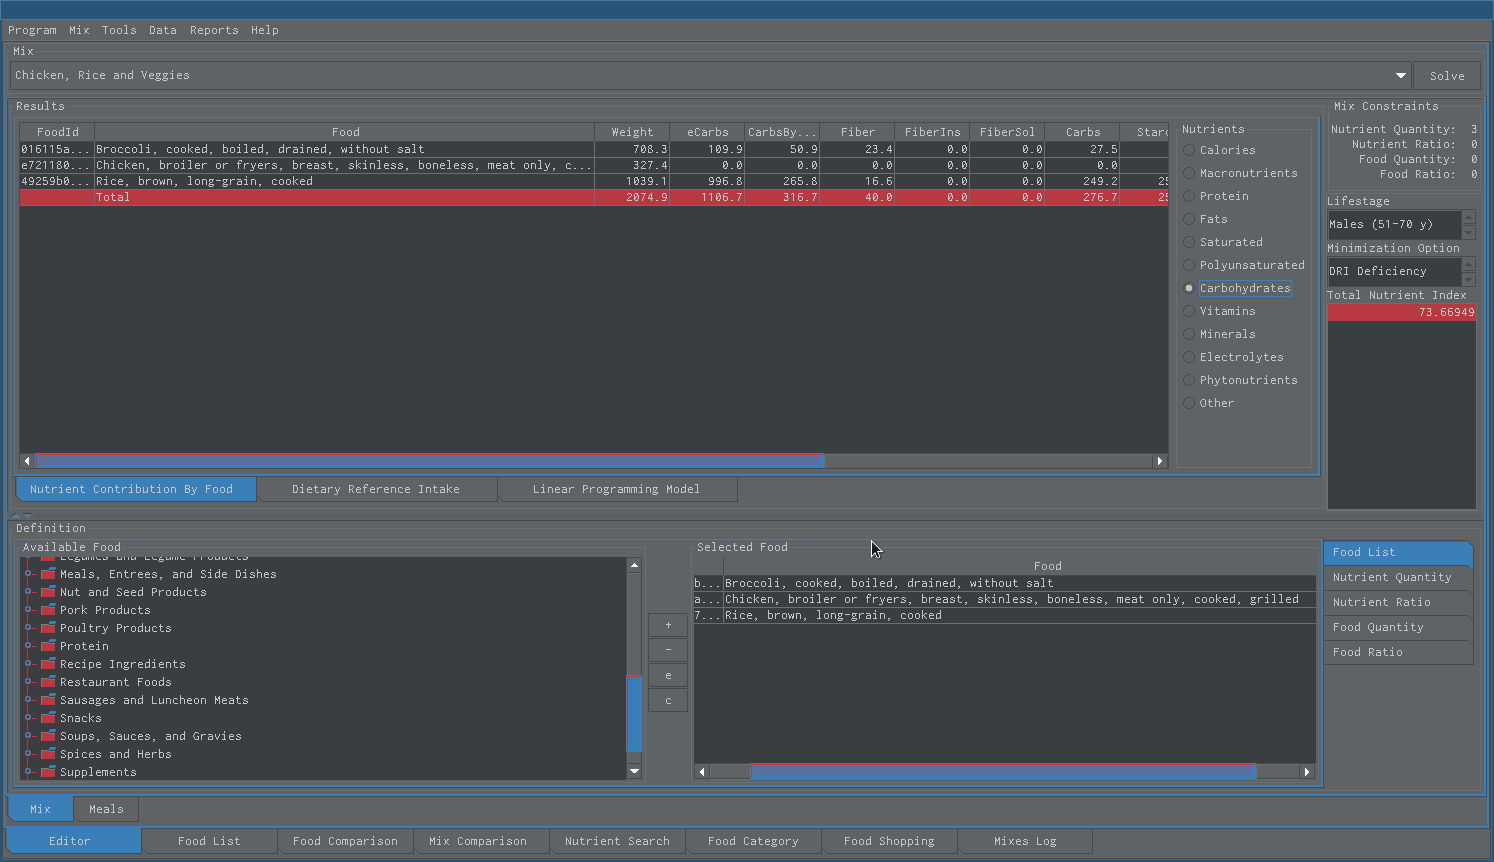Screen dimensions: 1494x862
Task: Select the Broccoli row in results table
Action: (594, 149)
